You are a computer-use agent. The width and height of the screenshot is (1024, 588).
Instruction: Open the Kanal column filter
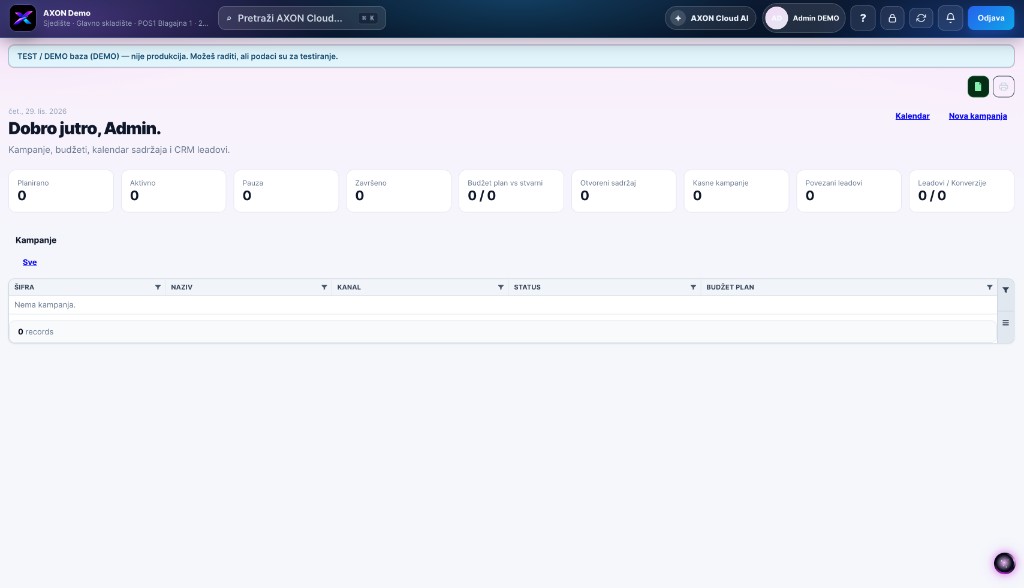click(501, 287)
